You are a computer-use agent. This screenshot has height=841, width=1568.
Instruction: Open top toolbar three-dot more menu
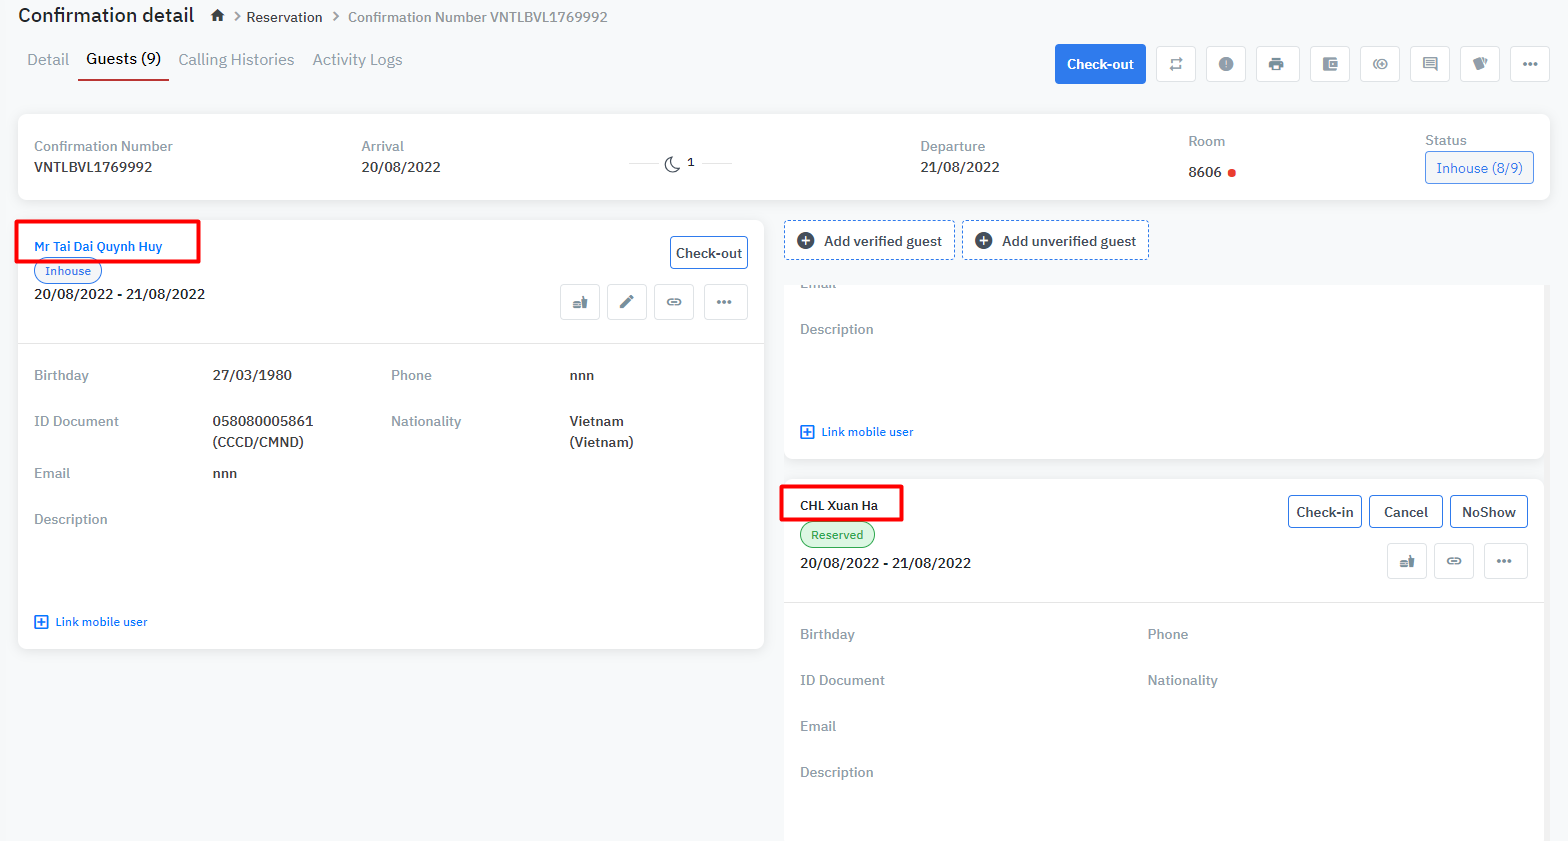coord(1529,64)
